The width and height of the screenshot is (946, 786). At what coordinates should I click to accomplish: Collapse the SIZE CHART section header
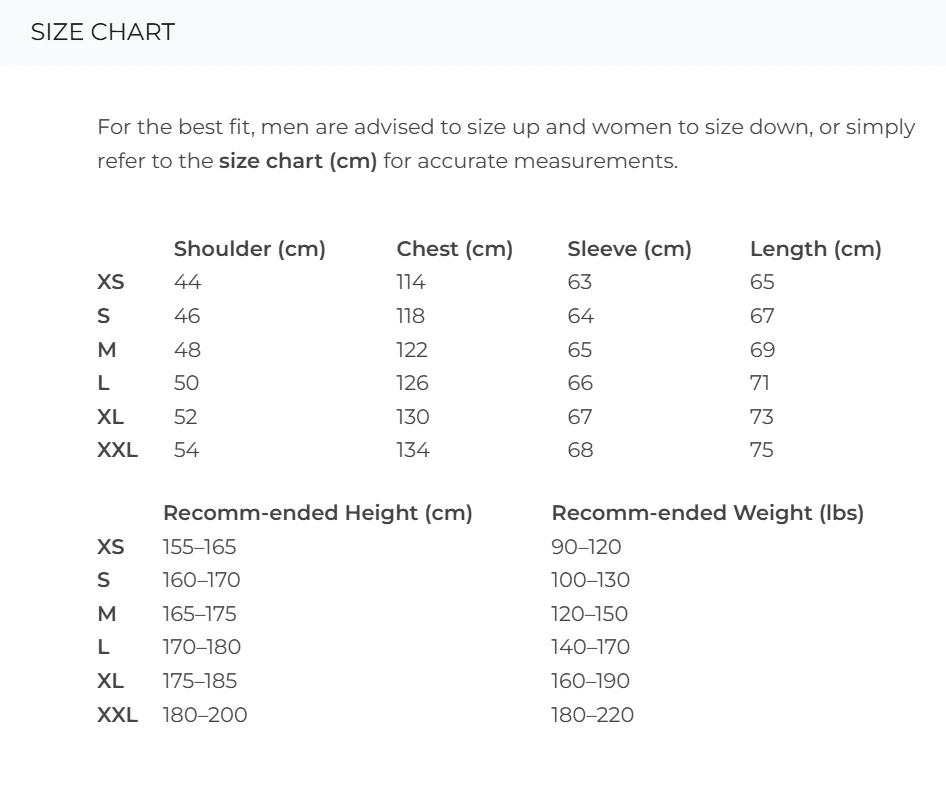coord(103,32)
